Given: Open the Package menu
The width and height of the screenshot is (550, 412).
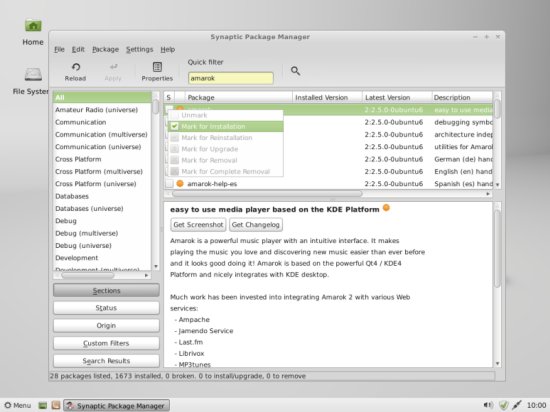Looking at the screenshot, I should pyautogui.click(x=105, y=49).
